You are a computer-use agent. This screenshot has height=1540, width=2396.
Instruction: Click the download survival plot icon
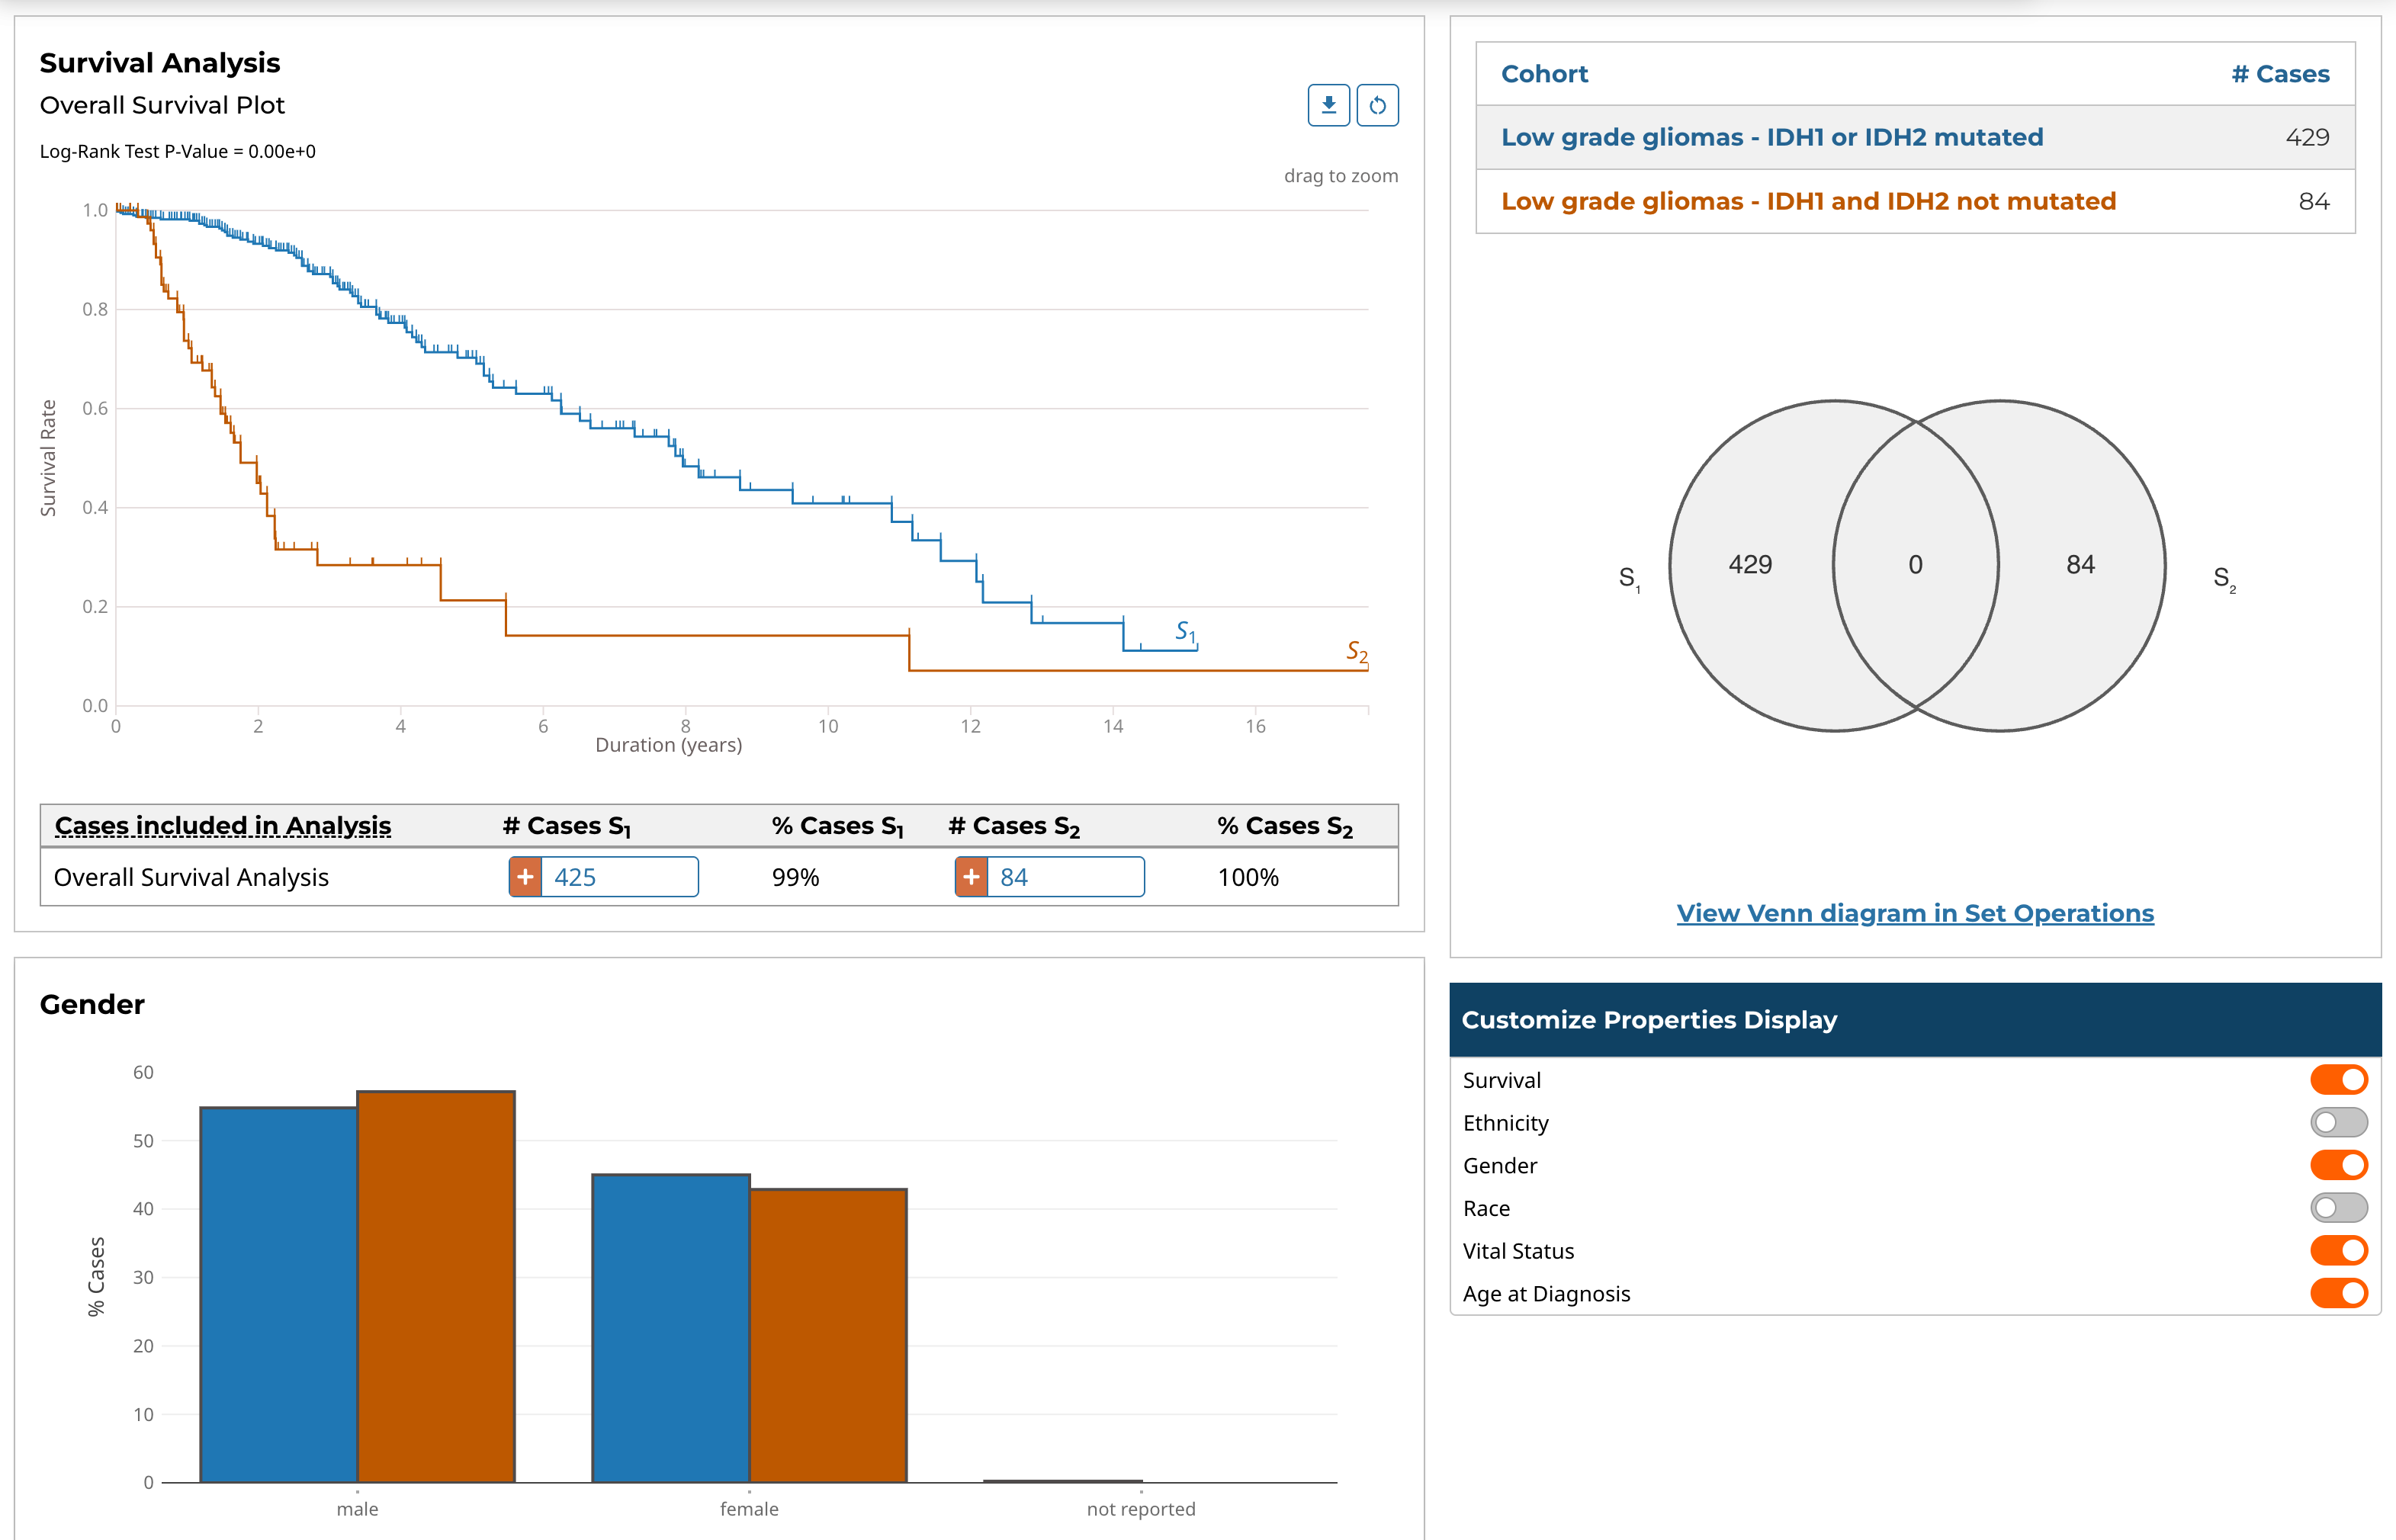1328,105
